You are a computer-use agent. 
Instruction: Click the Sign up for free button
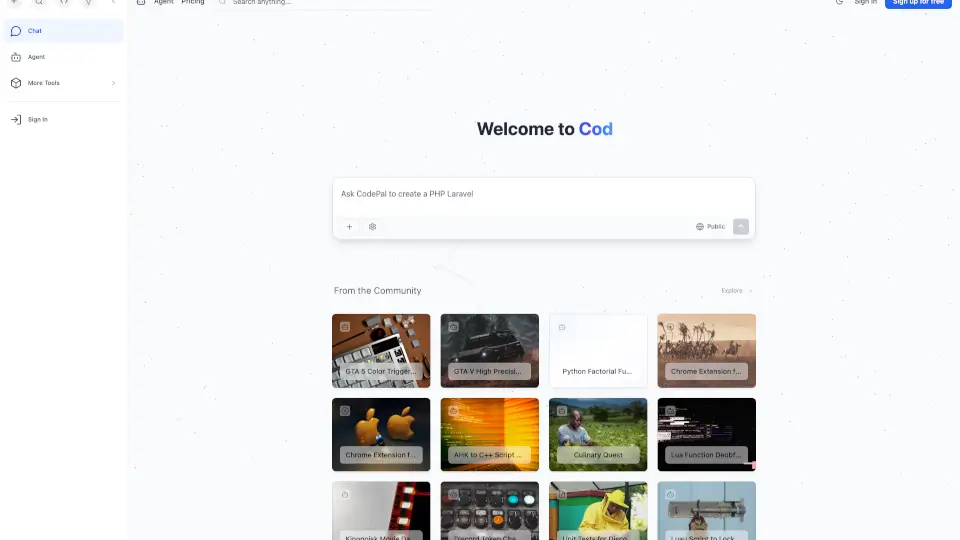918,3
